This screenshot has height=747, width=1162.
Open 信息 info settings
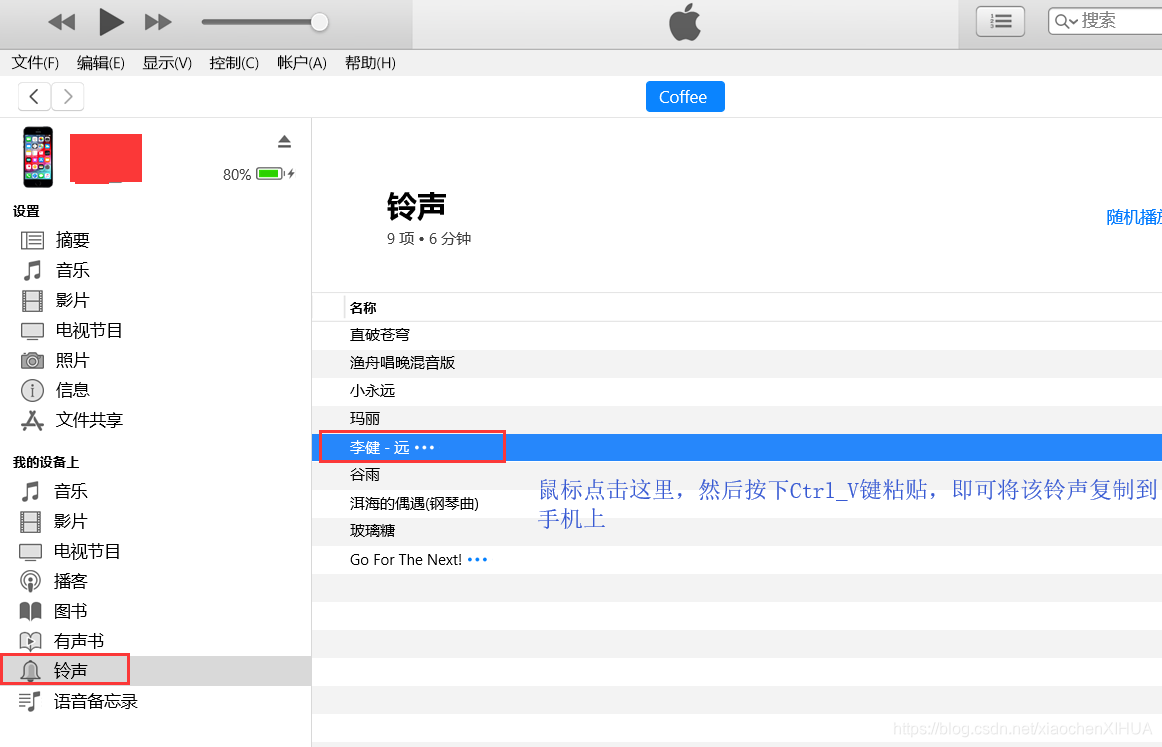pyautogui.click(x=73, y=390)
